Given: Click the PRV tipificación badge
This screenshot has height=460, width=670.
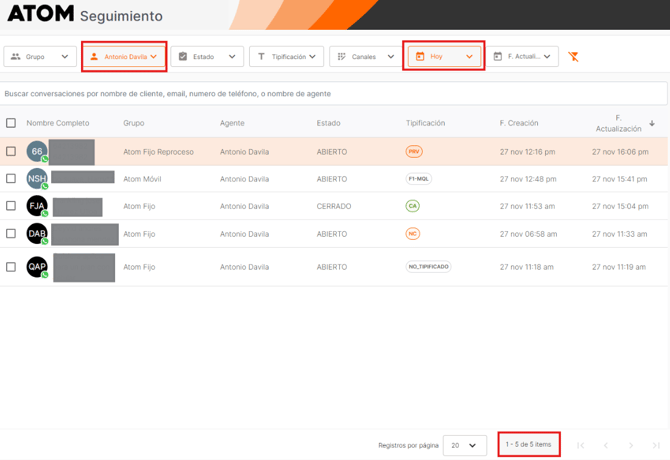Looking at the screenshot, I should coord(414,152).
